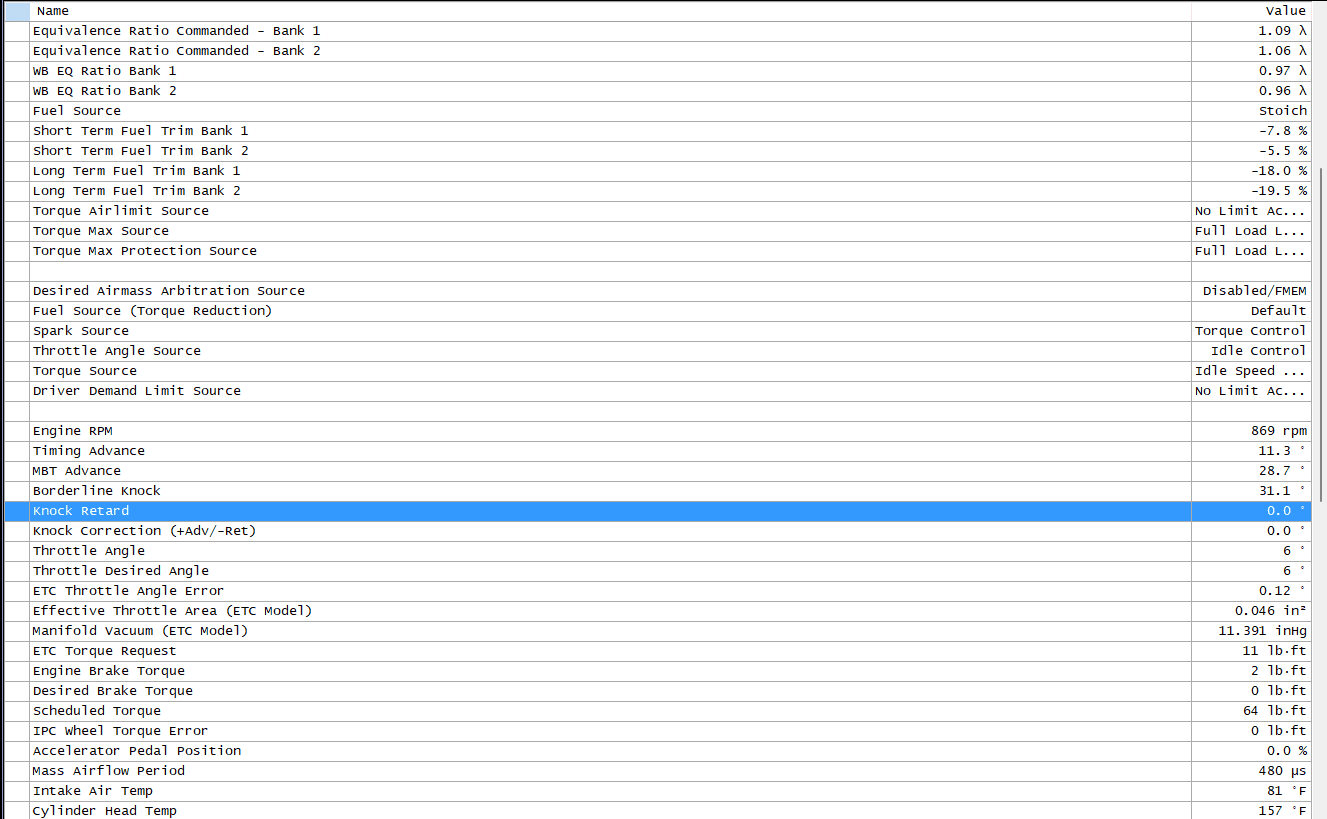Click the highlighted Knock Retard row
Screen dimensions: 1327x819
[x=658, y=511]
